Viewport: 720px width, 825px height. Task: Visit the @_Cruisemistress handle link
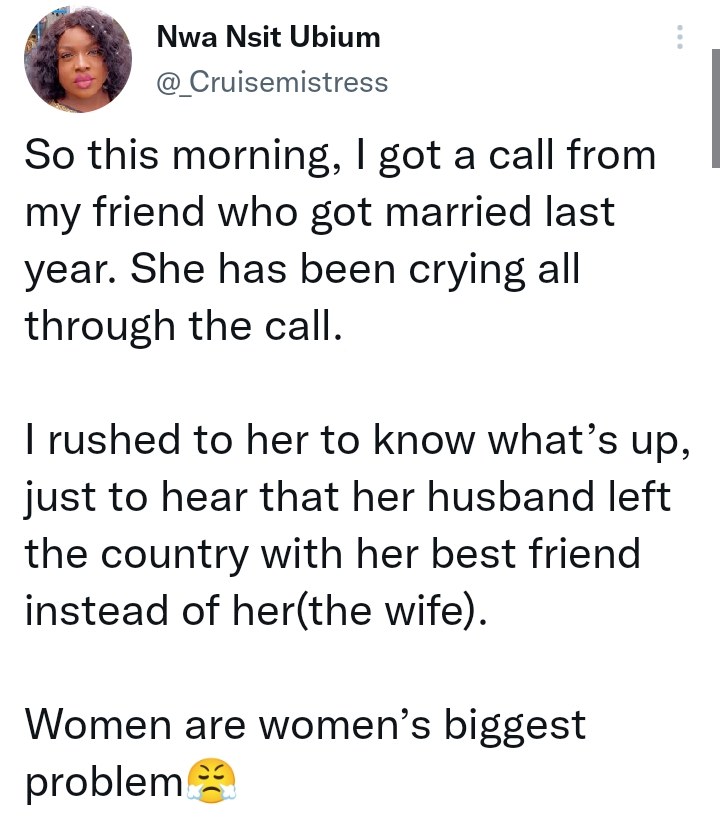tap(272, 82)
